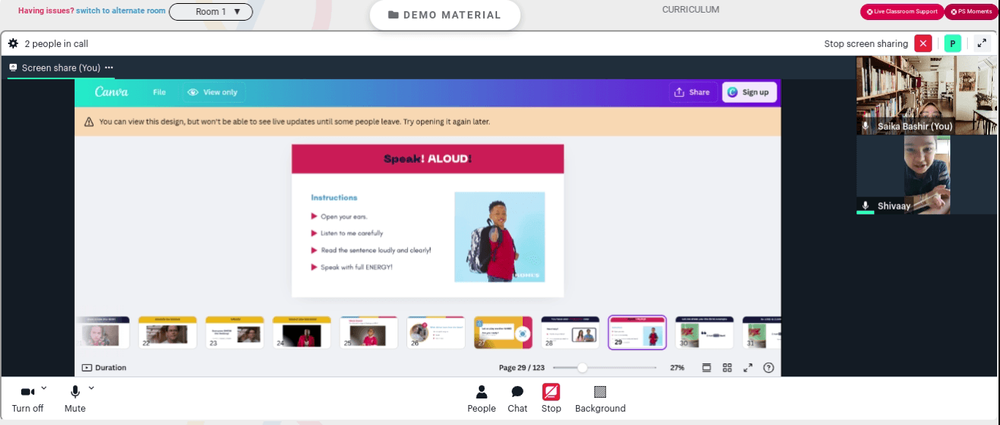Click Live Classroom Support button
Viewport: 1000px width, 425px height.
[x=902, y=11]
